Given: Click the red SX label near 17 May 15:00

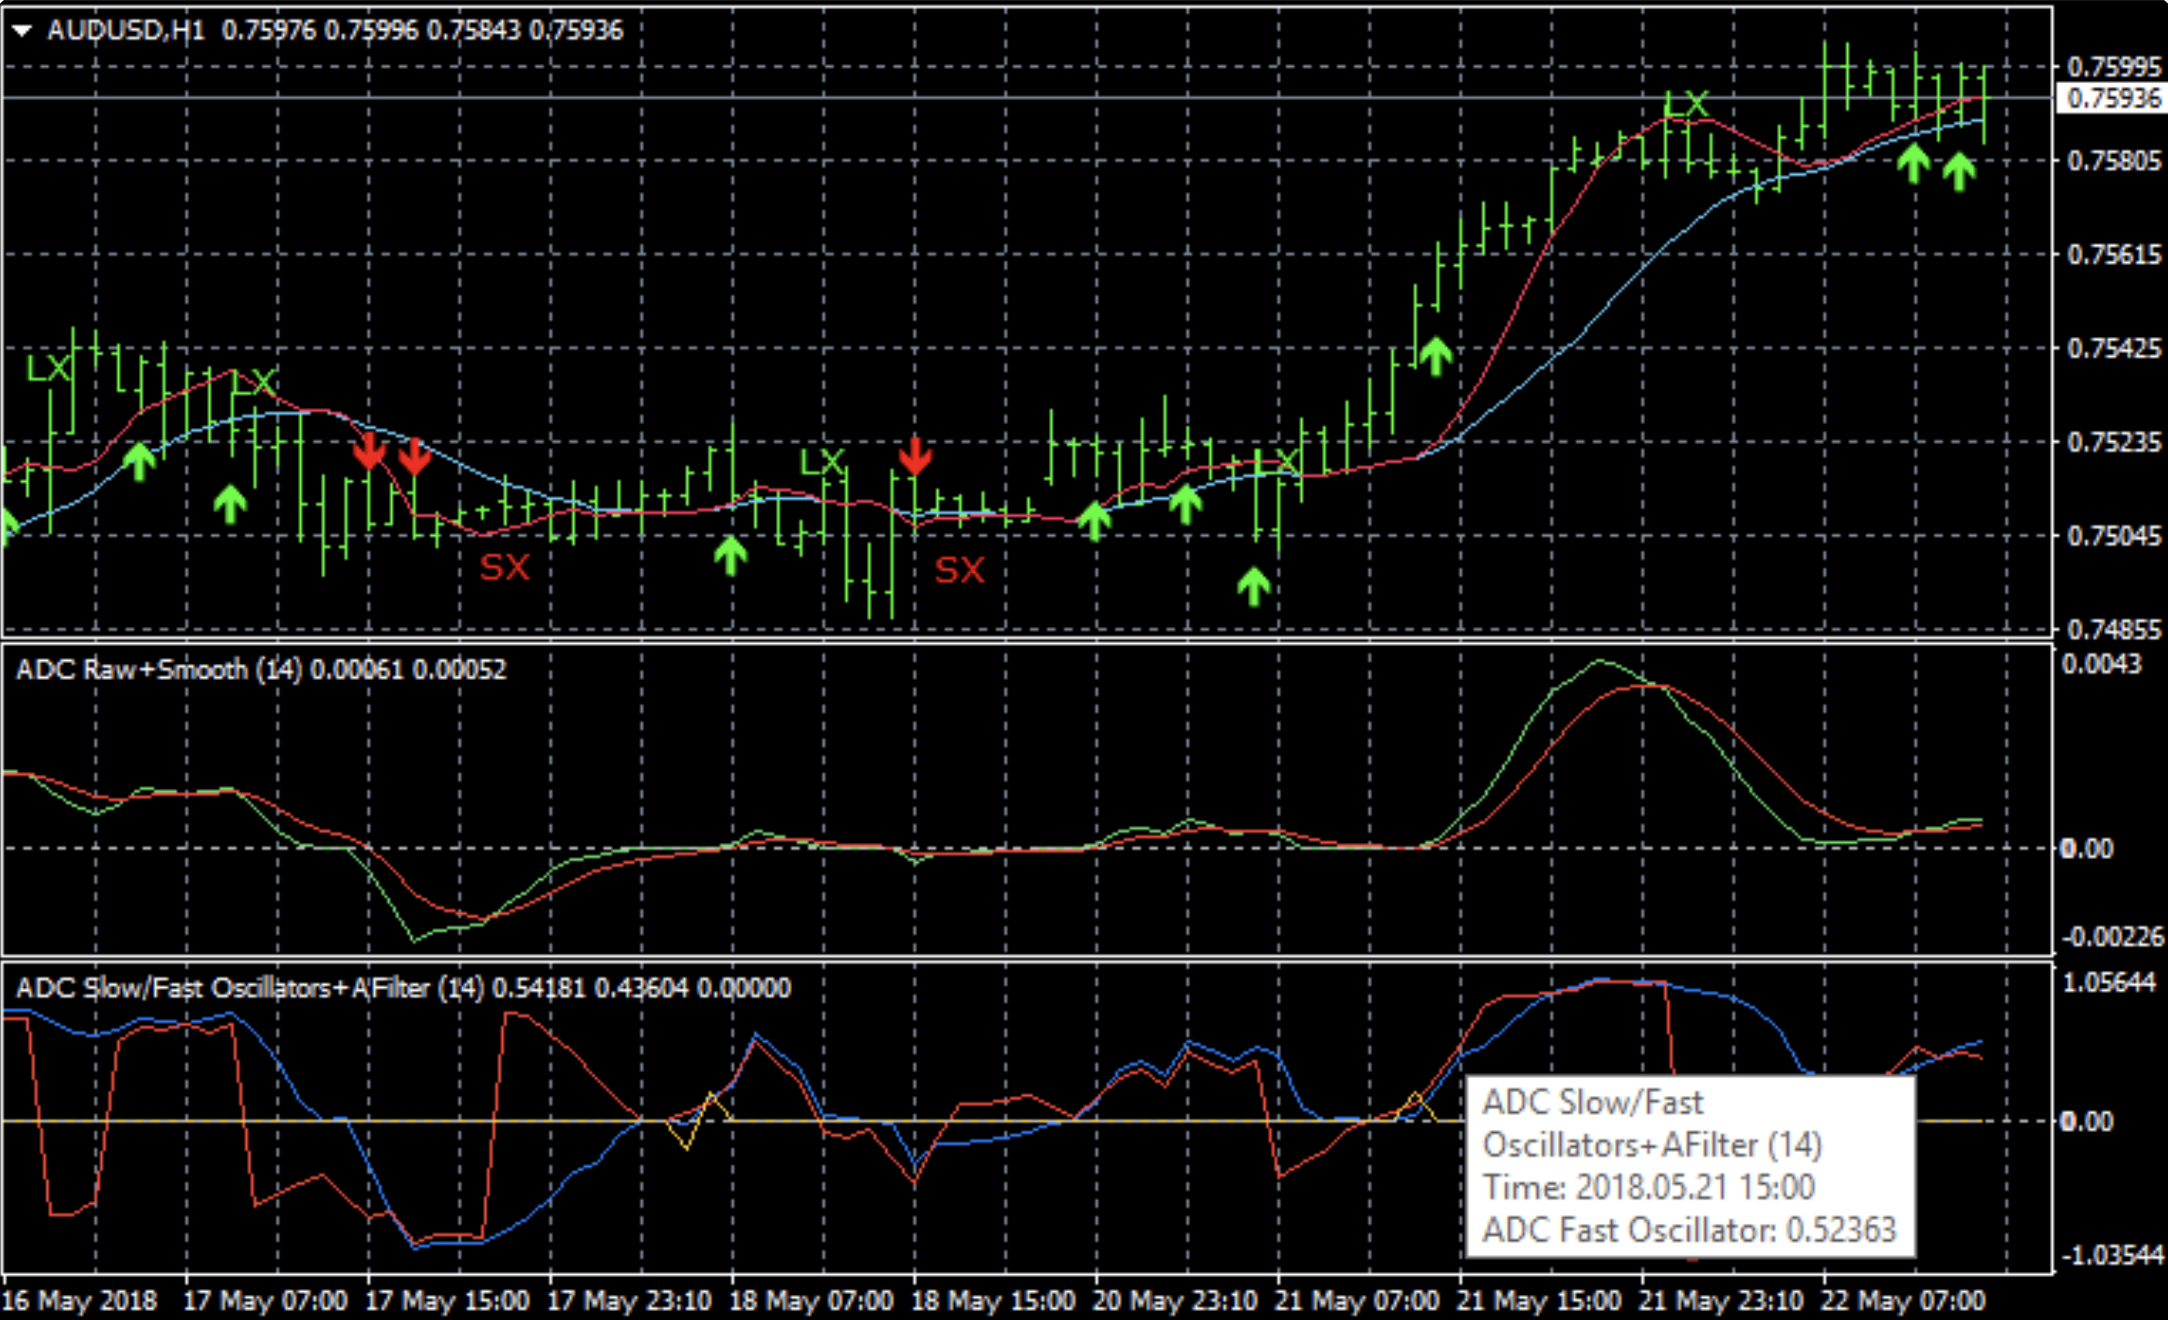Looking at the screenshot, I should click(x=505, y=568).
